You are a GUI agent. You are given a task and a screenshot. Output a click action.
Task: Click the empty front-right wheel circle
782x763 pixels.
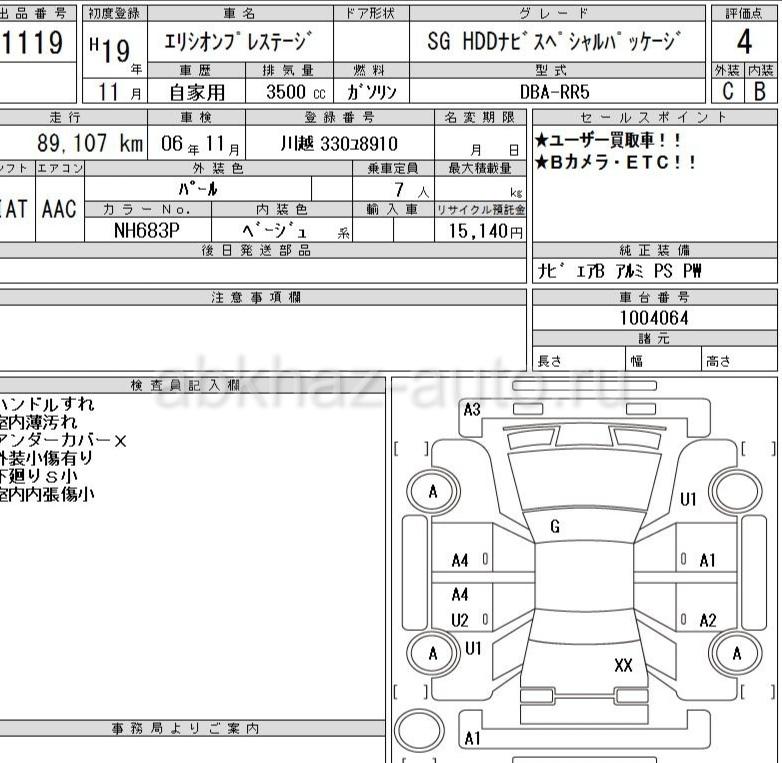click(x=736, y=491)
